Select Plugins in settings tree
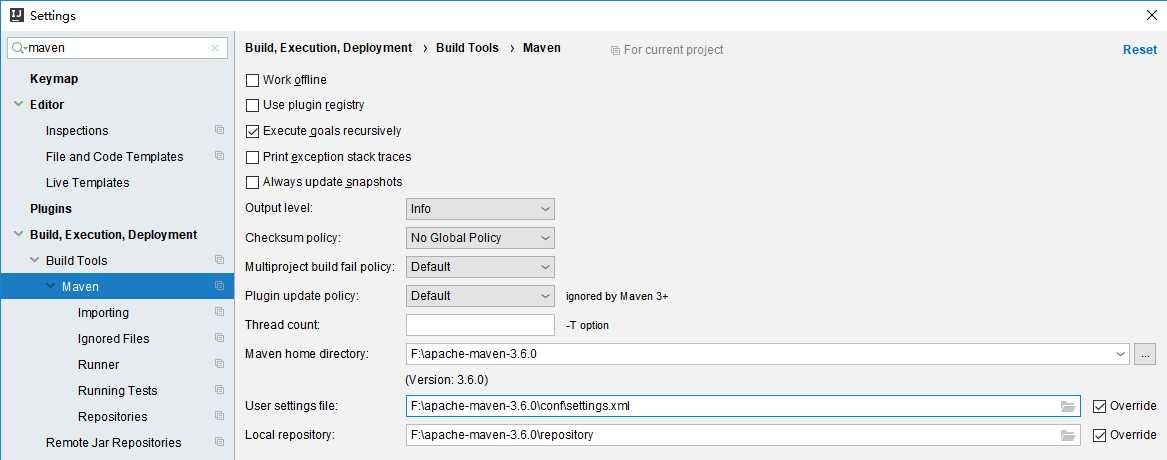The height and width of the screenshot is (460, 1167). pos(51,209)
